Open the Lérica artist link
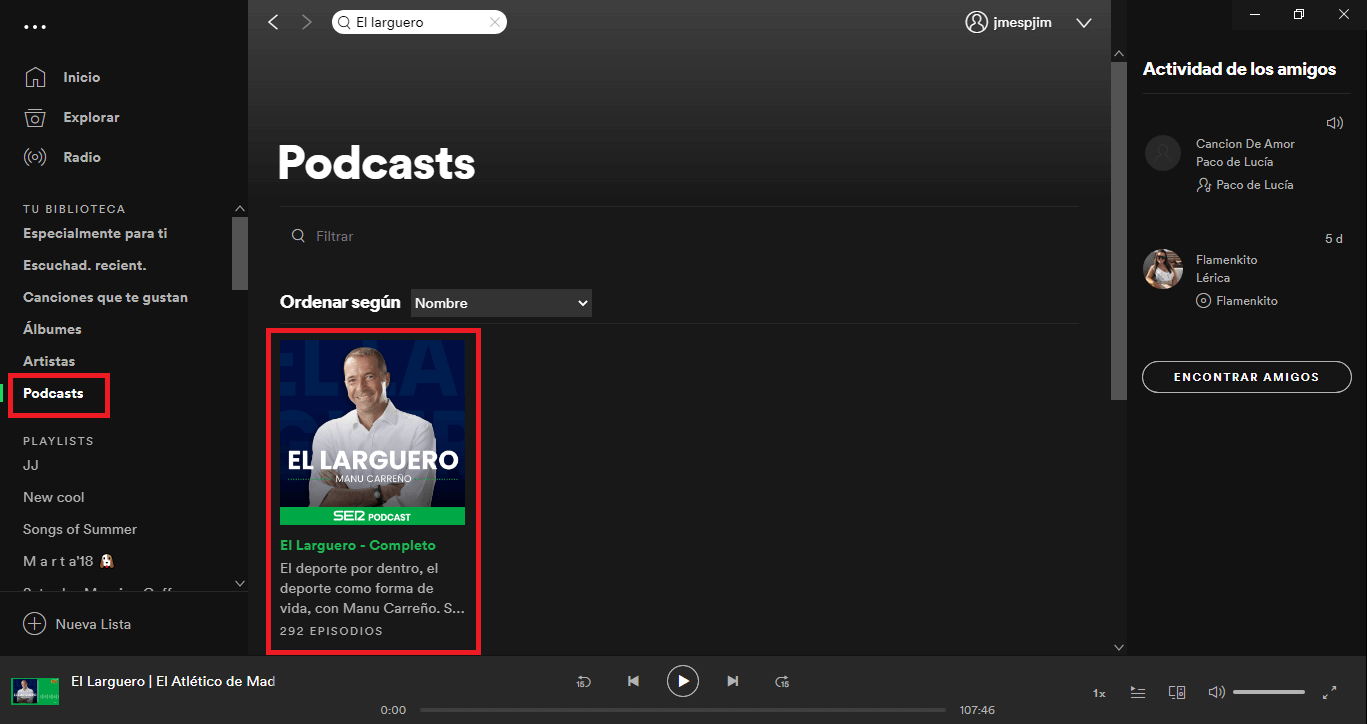This screenshot has width=1367, height=724. point(1213,278)
